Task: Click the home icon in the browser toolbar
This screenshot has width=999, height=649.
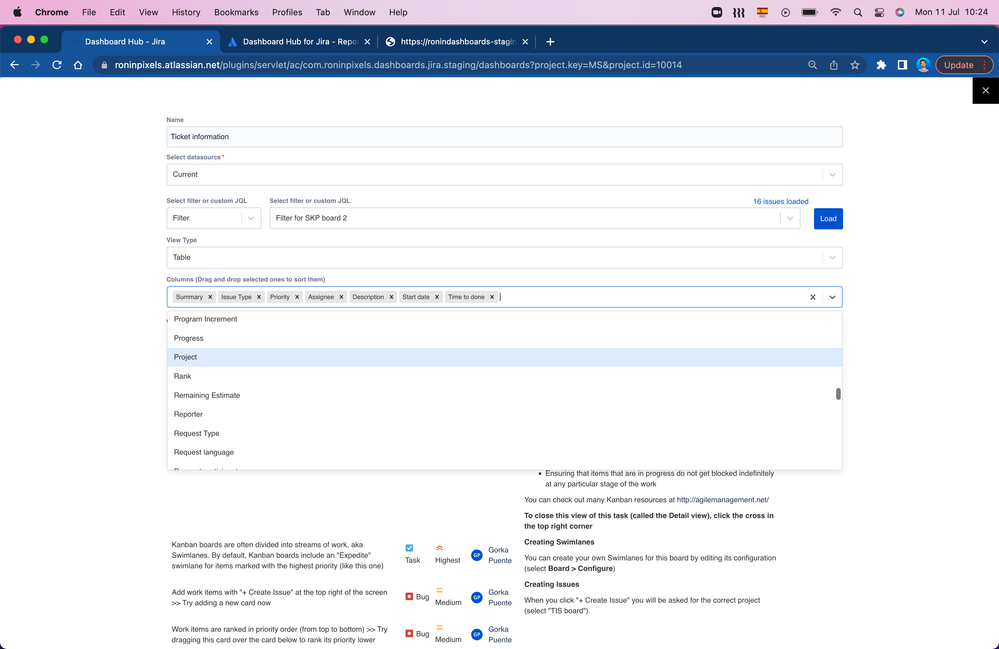Action: click(x=77, y=64)
